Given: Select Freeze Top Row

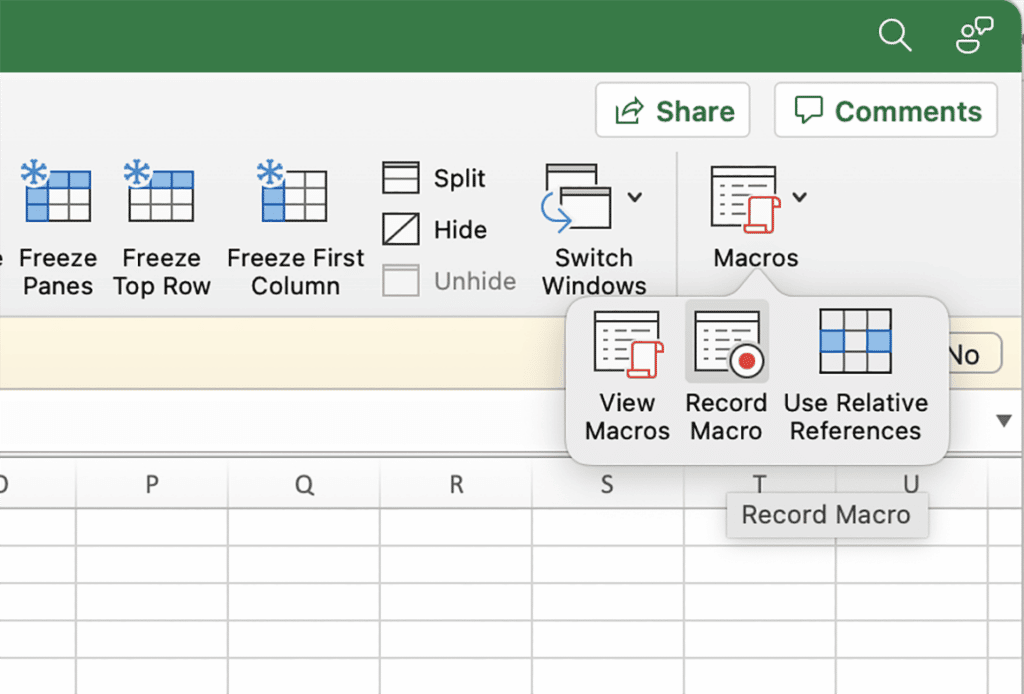Looking at the screenshot, I should (161, 229).
